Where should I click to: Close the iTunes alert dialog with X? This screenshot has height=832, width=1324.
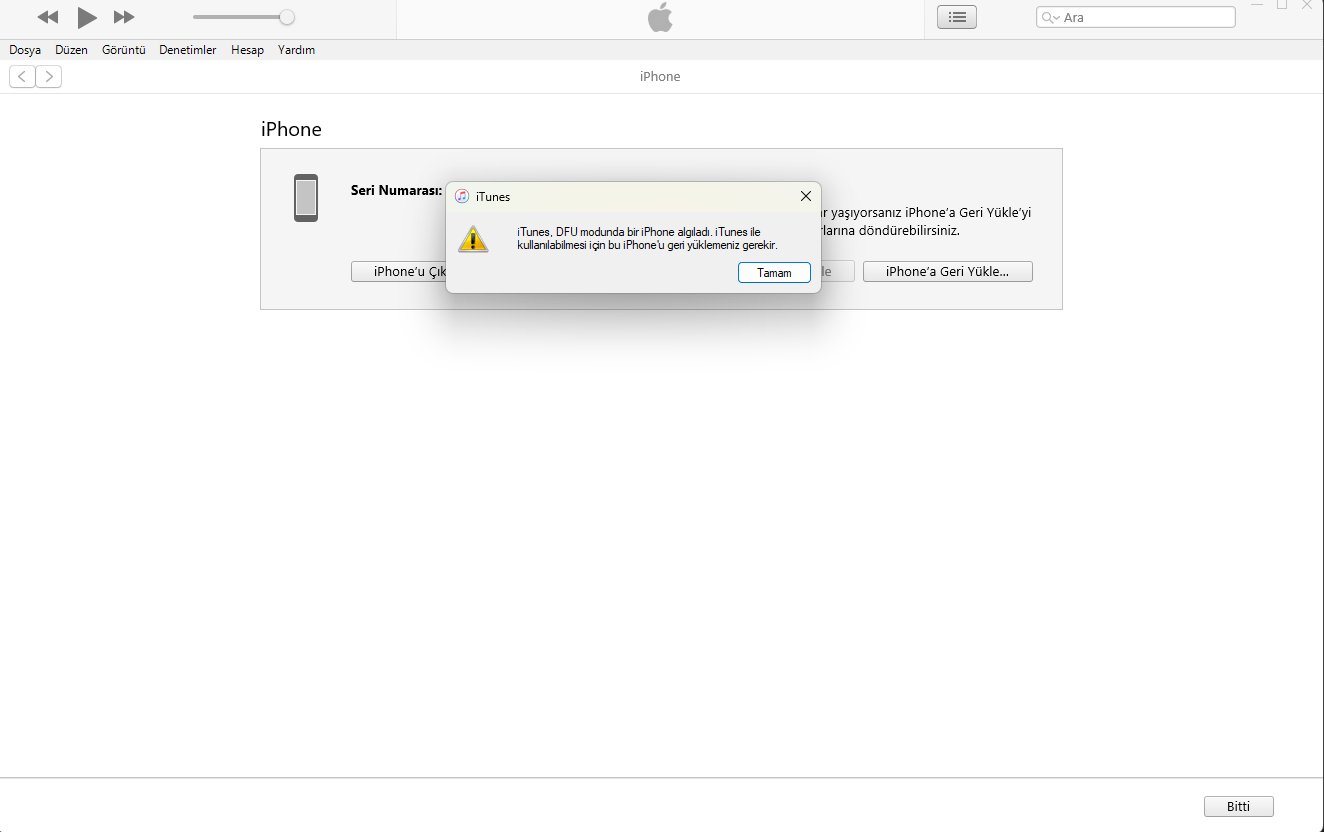[806, 196]
